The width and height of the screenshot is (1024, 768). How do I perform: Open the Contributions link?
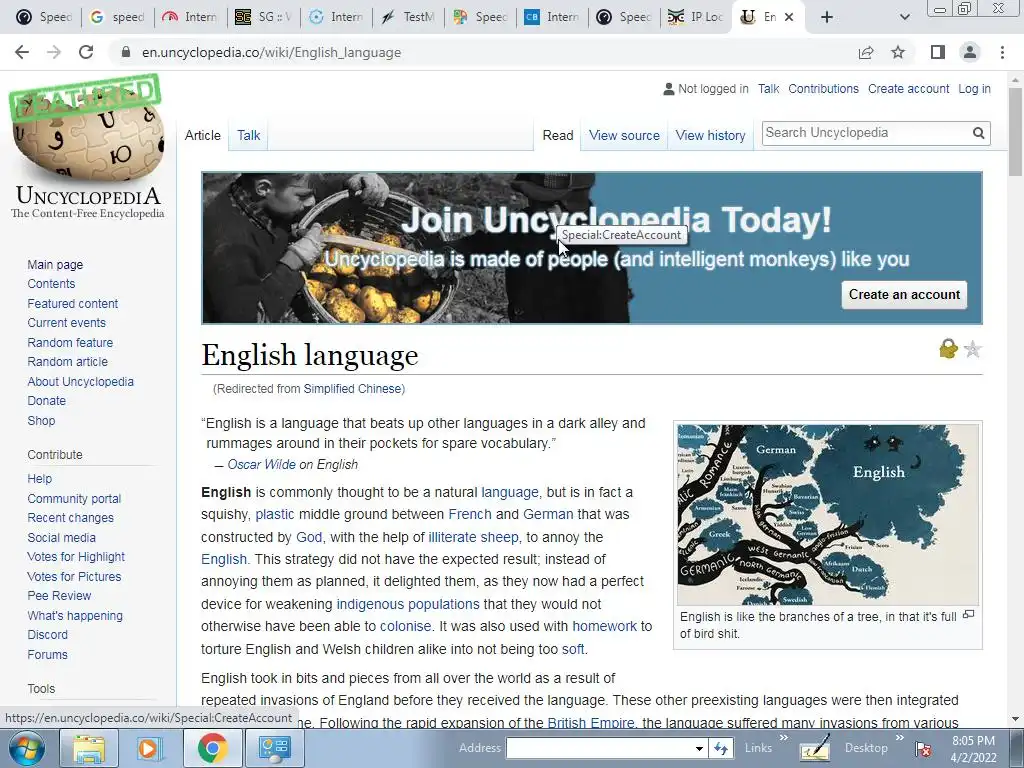[824, 89]
